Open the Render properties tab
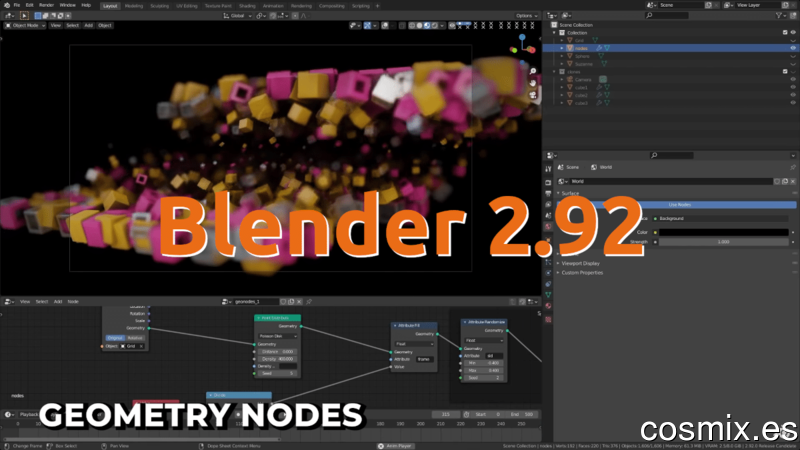Viewport: 800px width, 450px height. click(x=548, y=182)
